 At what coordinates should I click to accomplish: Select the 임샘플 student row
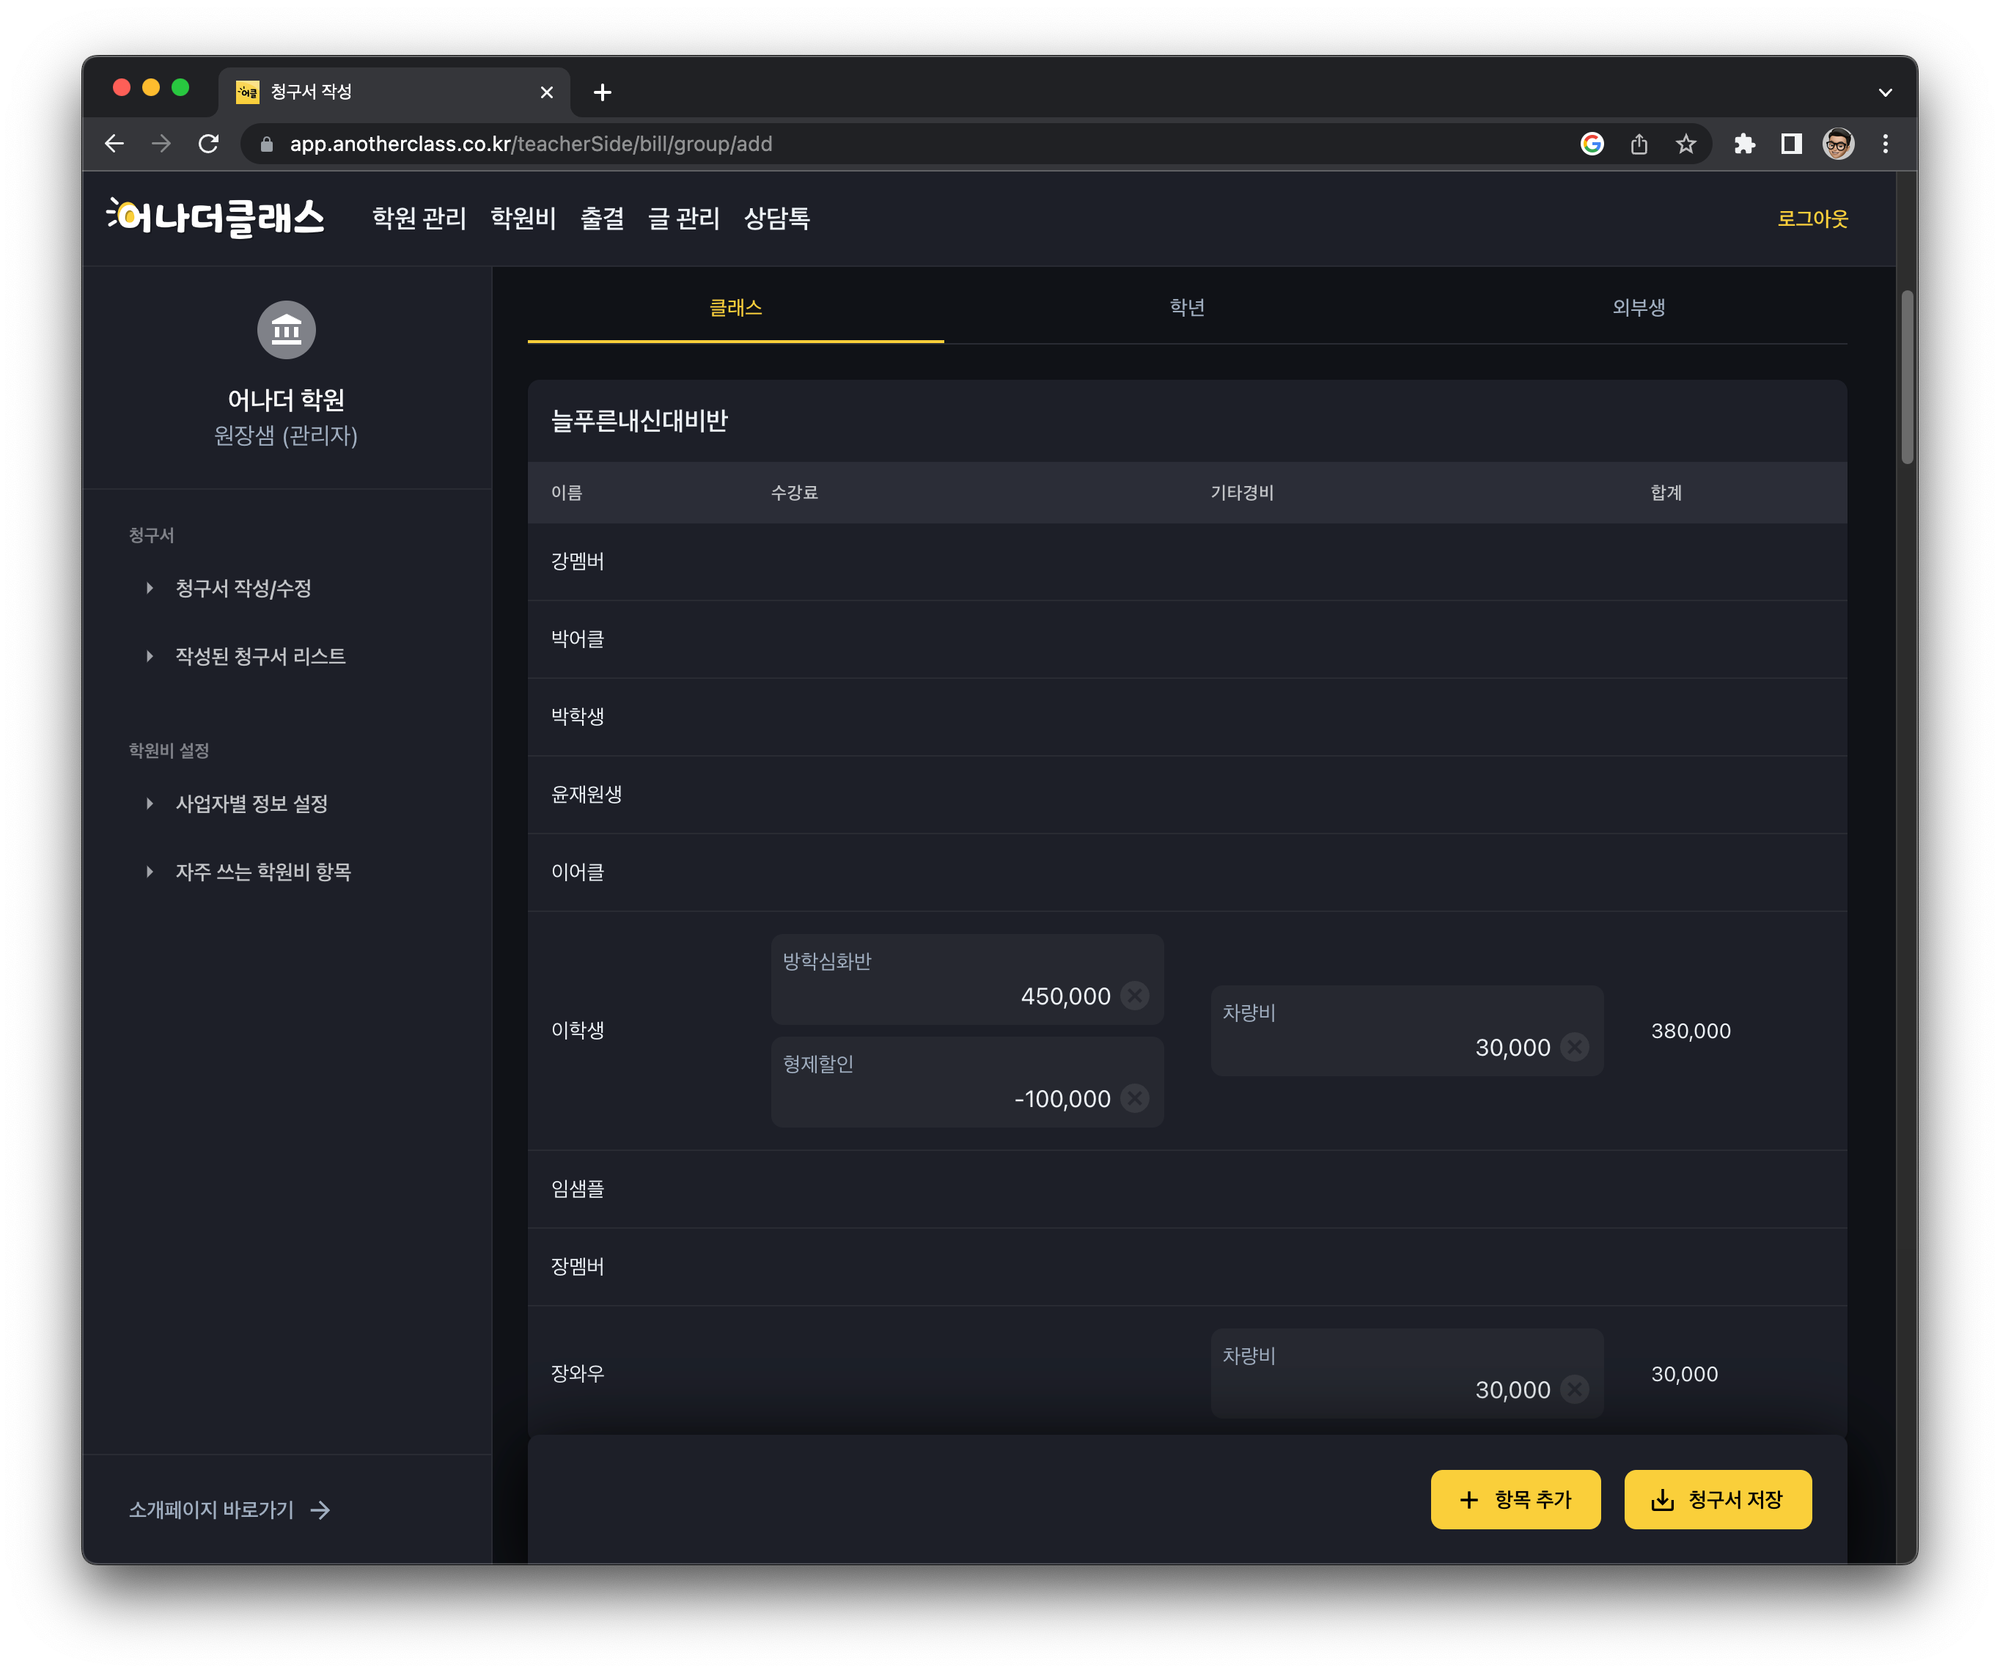pyautogui.click(x=1187, y=1188)
